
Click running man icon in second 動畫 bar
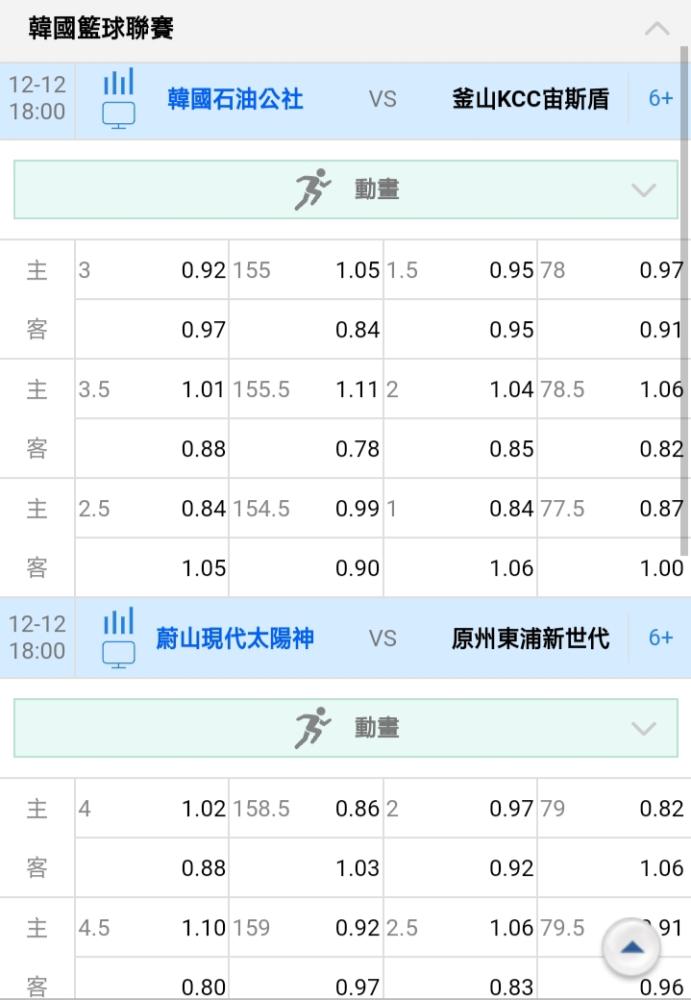coord(312,728)
